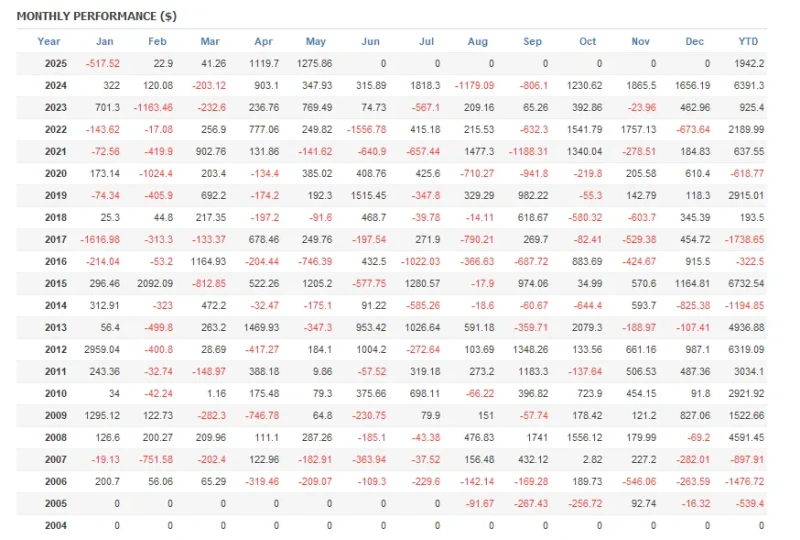The height and width of the screenshot is (540, 800).
Task: Click the YTD column header
Action: coord(748,41)
